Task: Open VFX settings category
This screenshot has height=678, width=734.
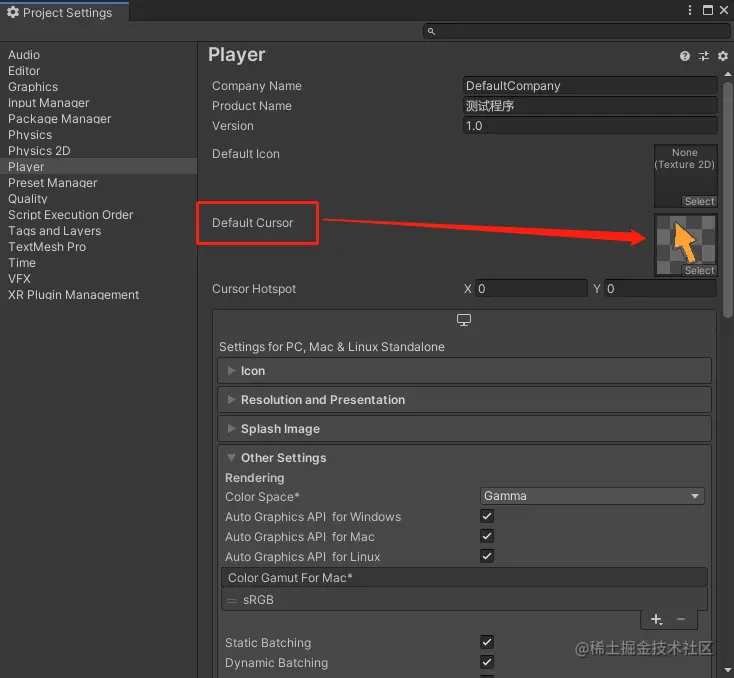Action: [98, 279]
